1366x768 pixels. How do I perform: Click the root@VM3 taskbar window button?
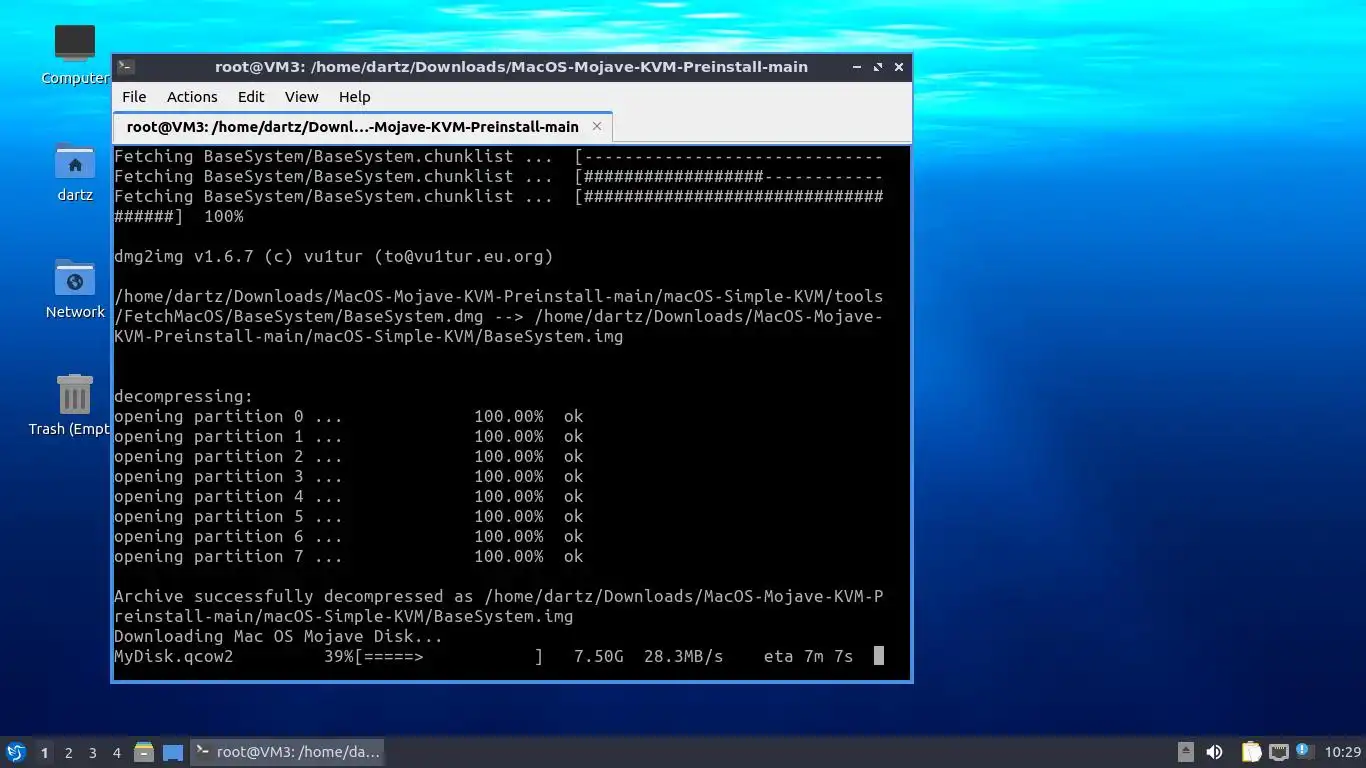coord(287,752)
